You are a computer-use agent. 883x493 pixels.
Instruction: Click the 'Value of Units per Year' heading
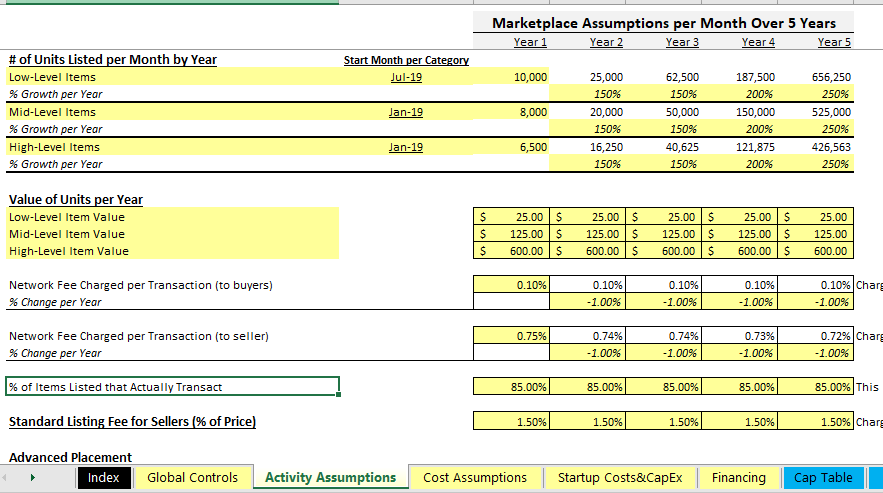[76, 199]
